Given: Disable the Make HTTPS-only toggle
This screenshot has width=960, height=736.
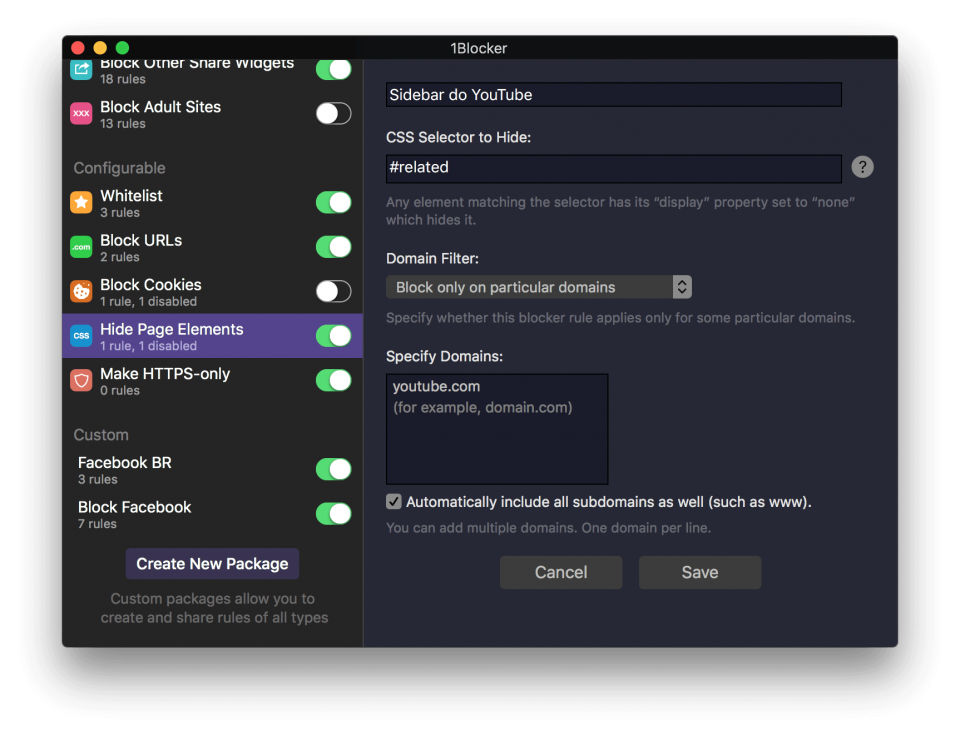Looking at the screenshot, I should tap(333, 381).
